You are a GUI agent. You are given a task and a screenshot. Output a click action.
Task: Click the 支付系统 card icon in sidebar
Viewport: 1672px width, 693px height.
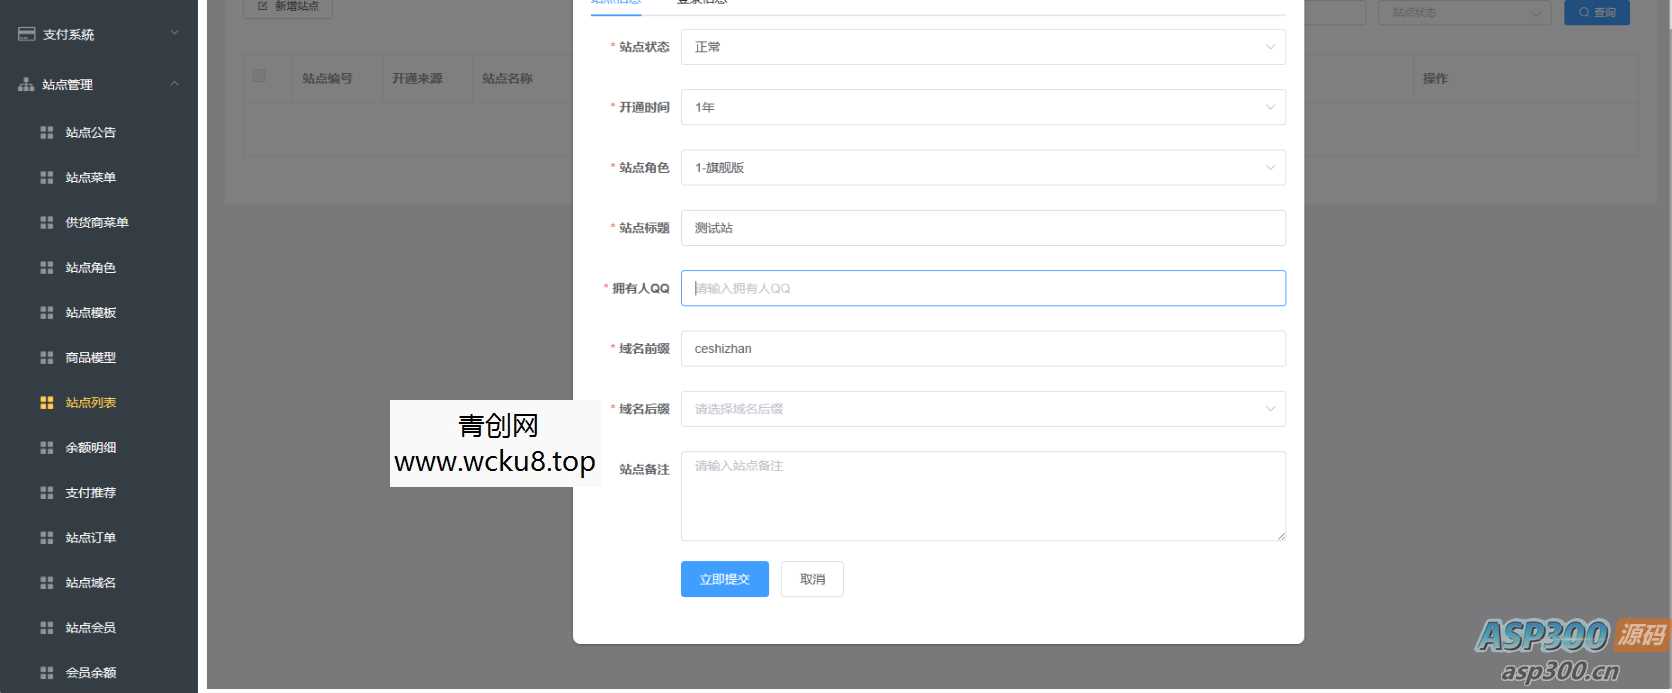point(27,34)
